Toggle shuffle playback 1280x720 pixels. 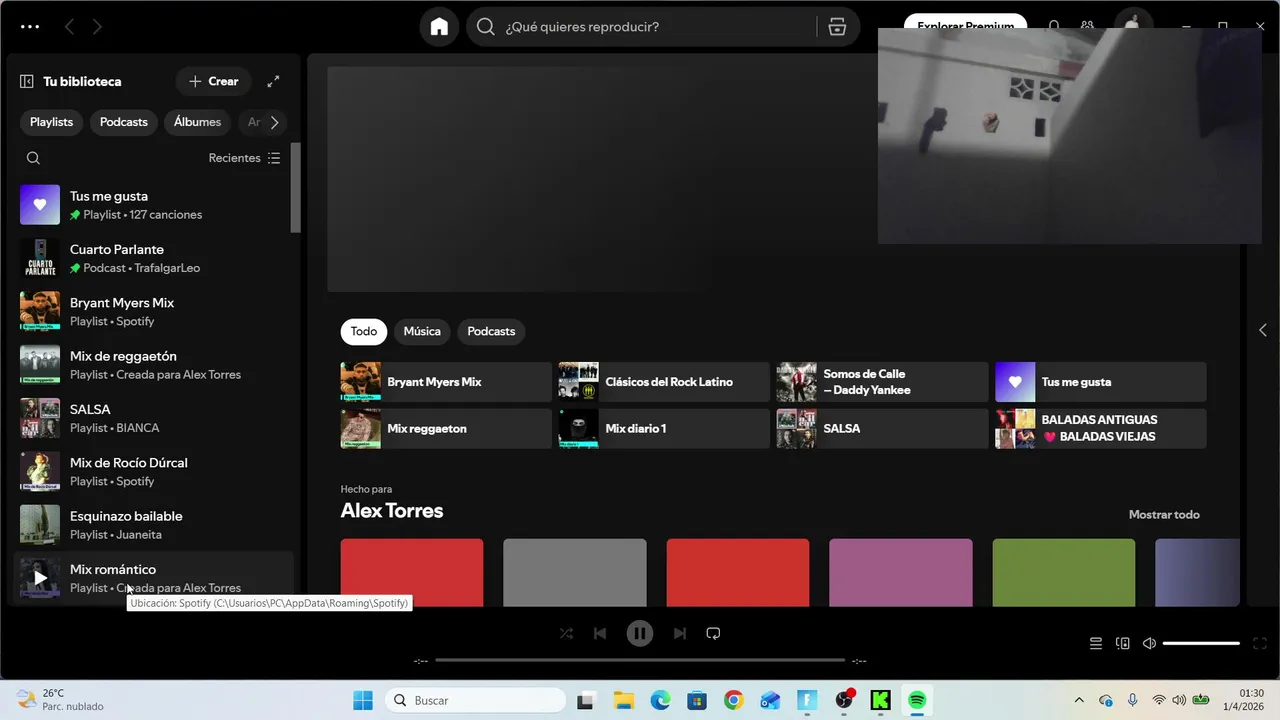566,633
